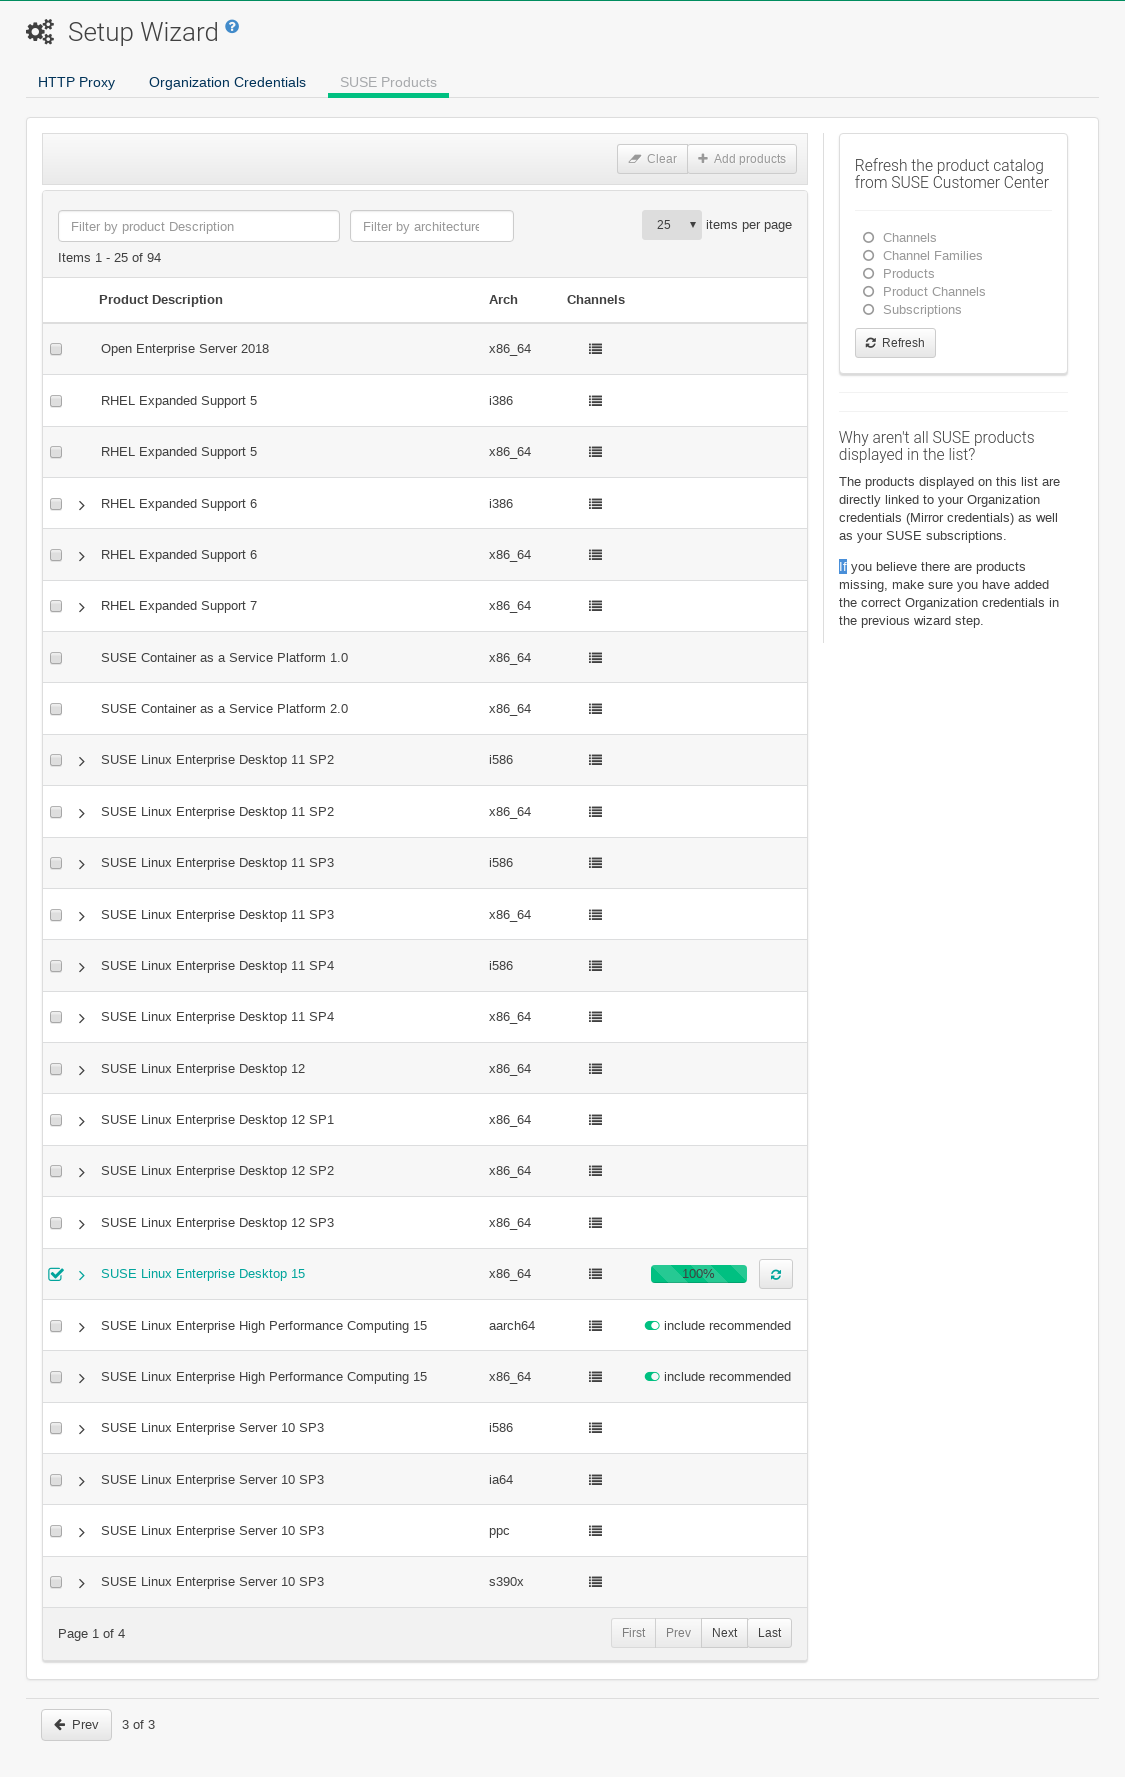Open channel list for SUSE Container as a Service Platform 1.0
Image resolution: width=1125 pixels, height=1777 pixels.
coord(595,657)
